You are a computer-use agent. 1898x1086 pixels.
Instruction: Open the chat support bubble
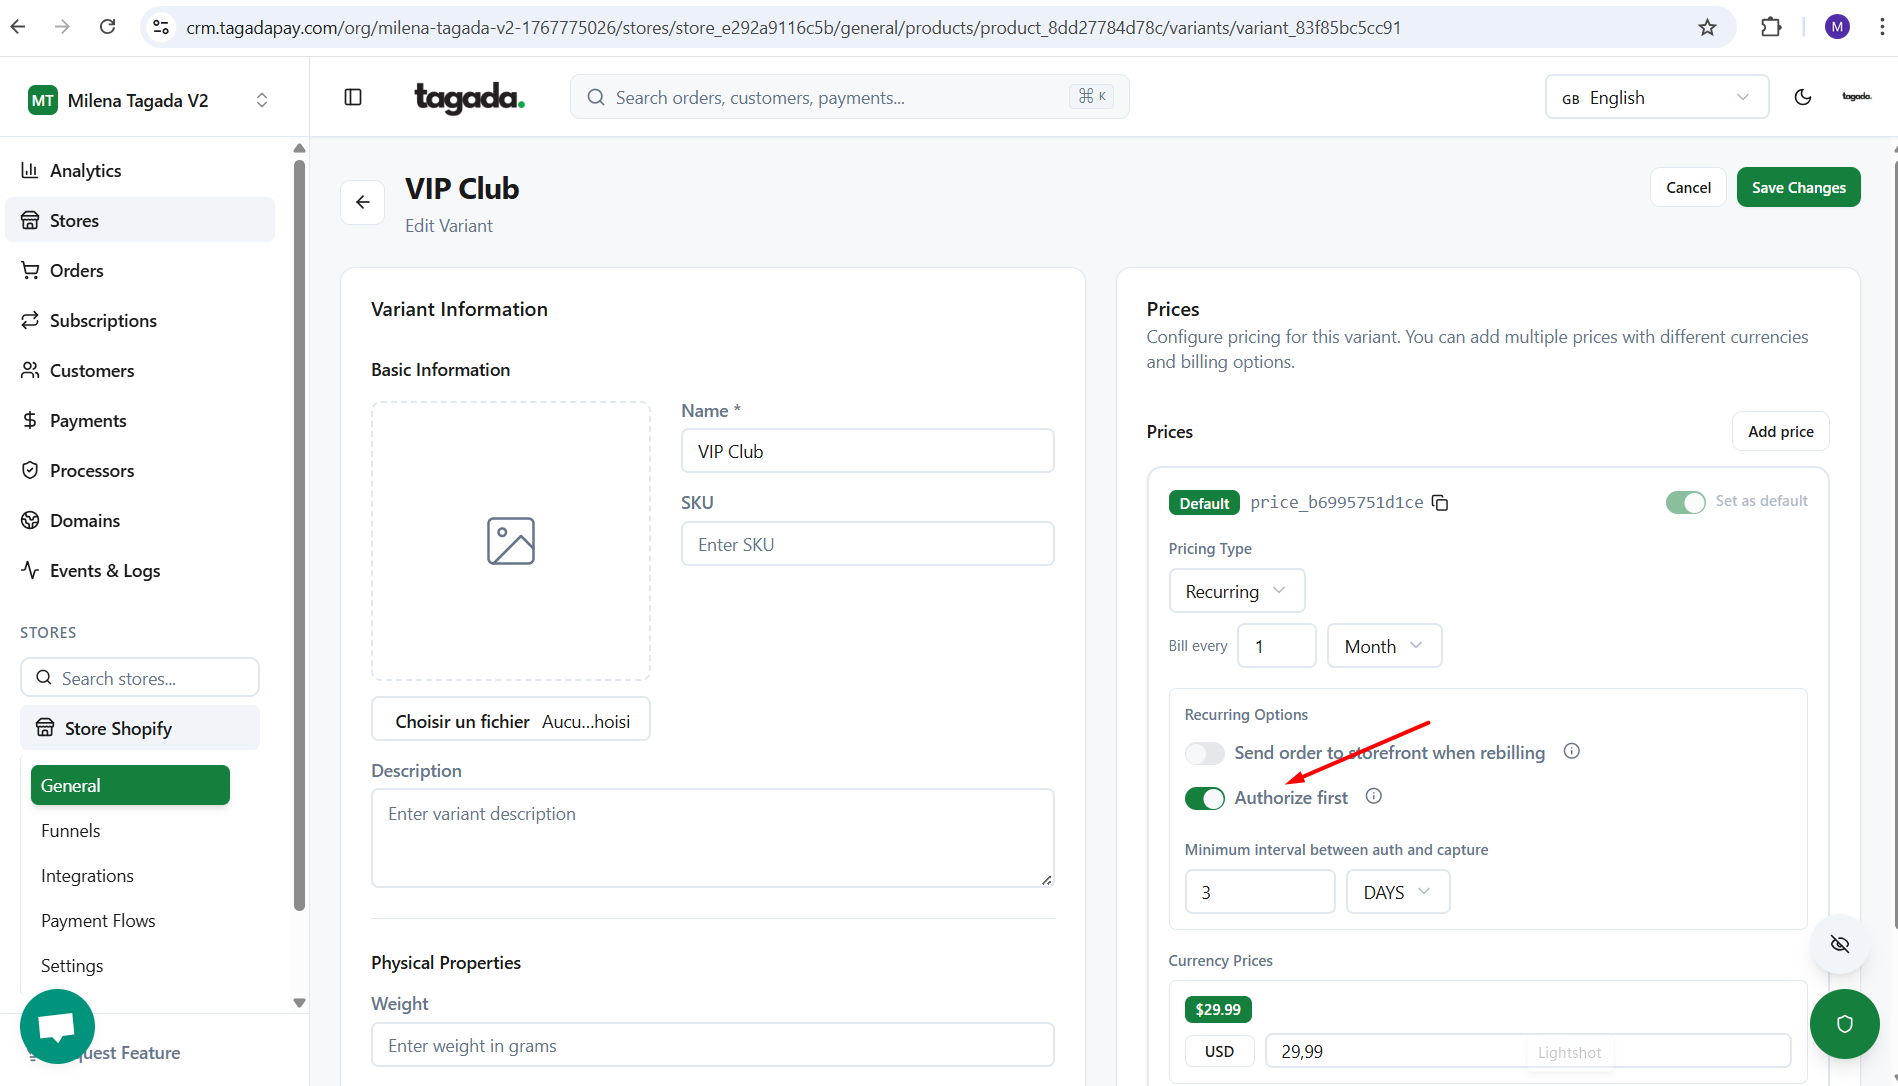point(57,1026)
